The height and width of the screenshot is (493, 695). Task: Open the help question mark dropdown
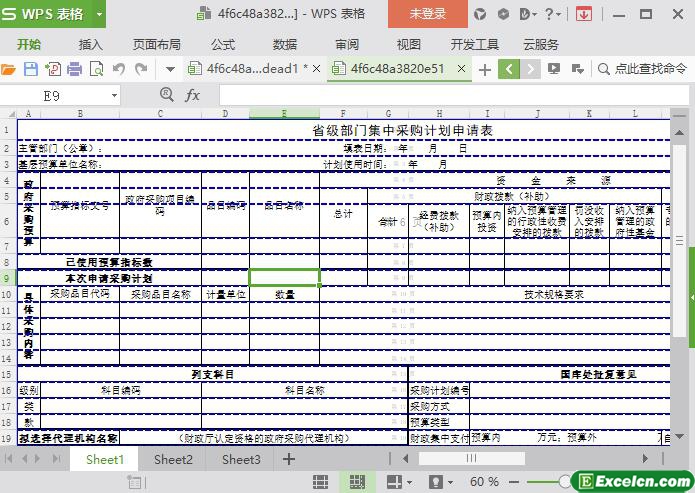coord(552,14)
